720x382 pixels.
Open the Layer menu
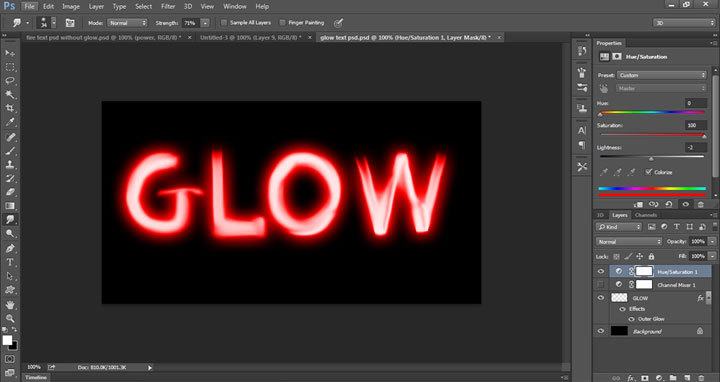tap(96, 6)
